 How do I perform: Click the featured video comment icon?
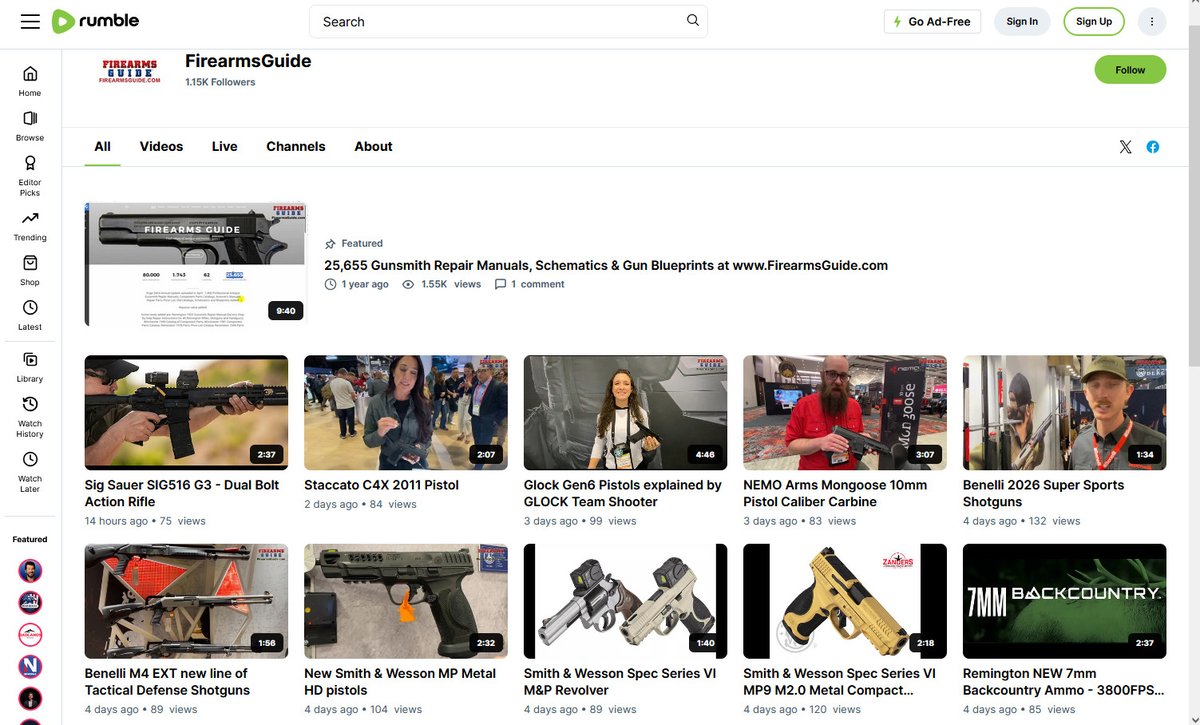pos(501,284)
